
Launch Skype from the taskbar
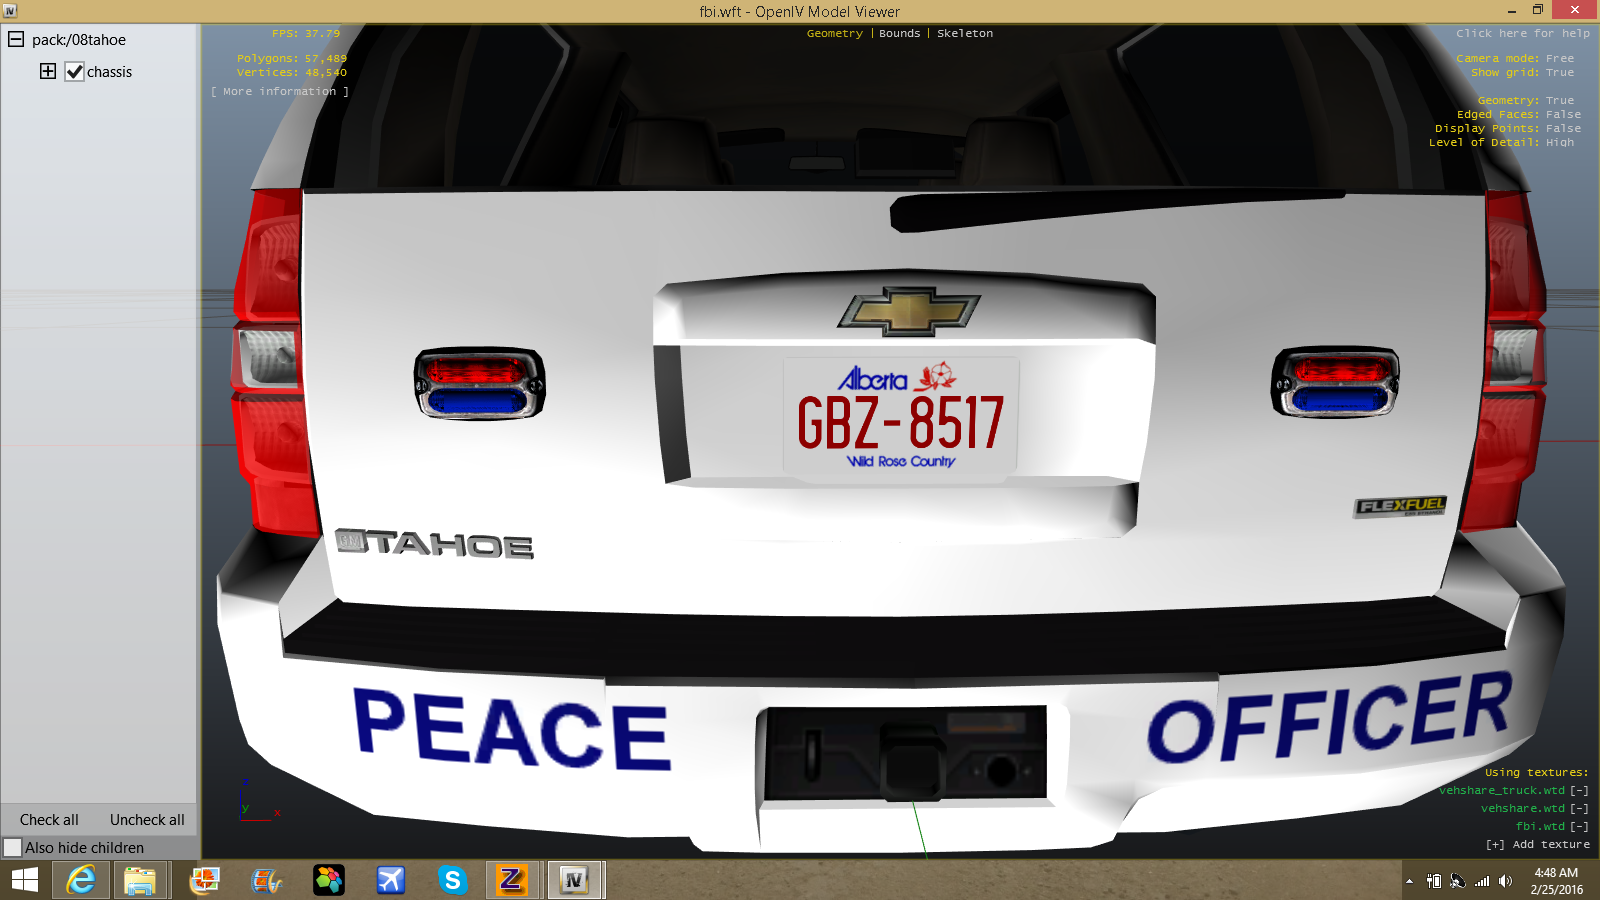click(x=452, y=880)
